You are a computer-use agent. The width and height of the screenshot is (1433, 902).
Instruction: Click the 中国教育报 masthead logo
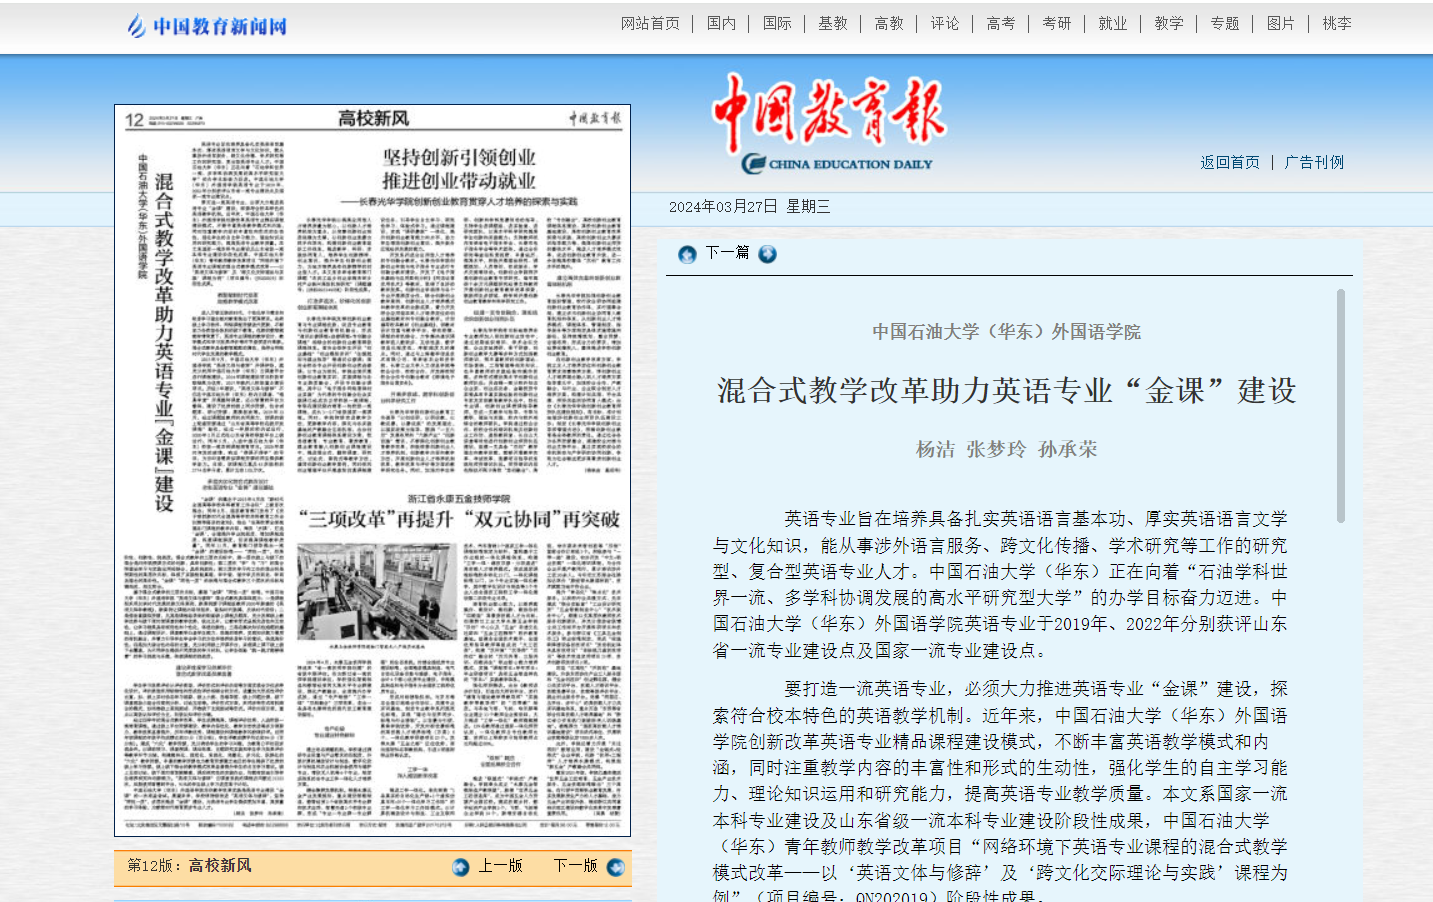pos(829,122)
